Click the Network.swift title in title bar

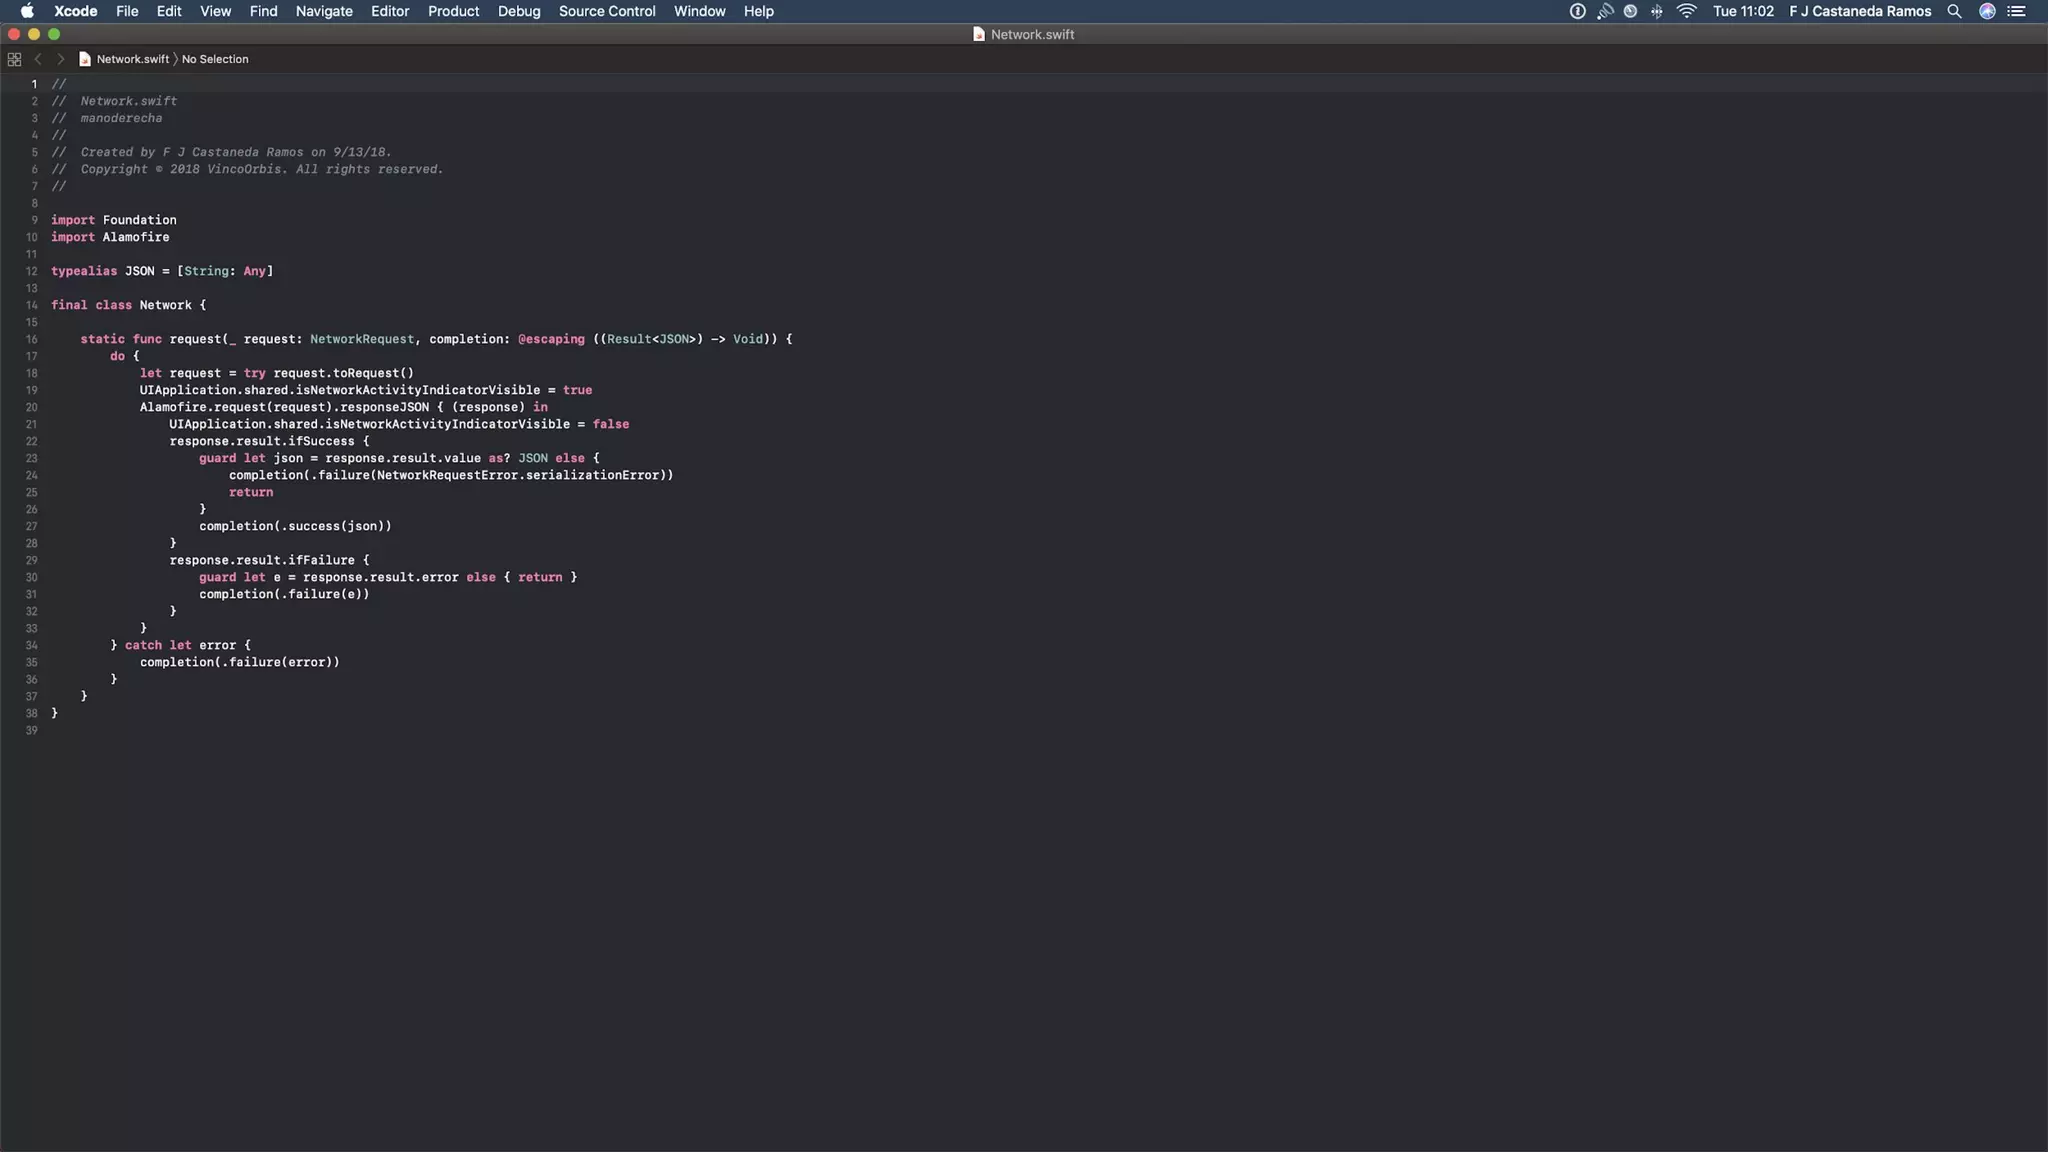pos(1032,34)
